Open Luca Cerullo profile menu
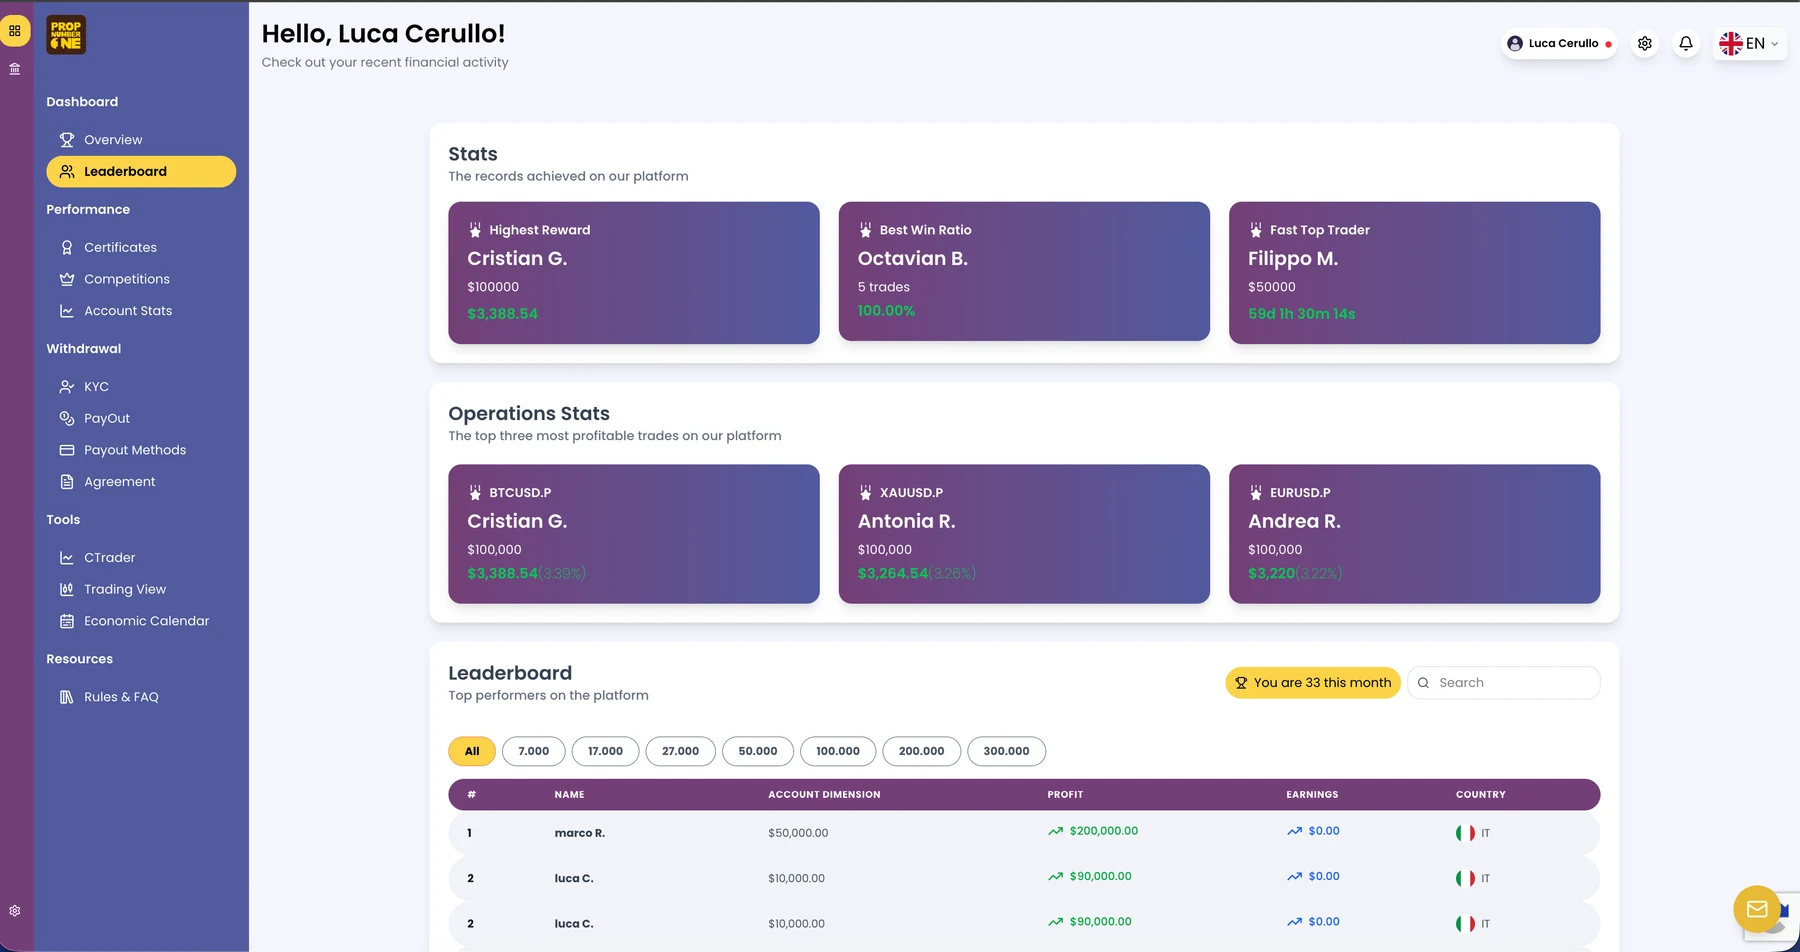 1560,43
